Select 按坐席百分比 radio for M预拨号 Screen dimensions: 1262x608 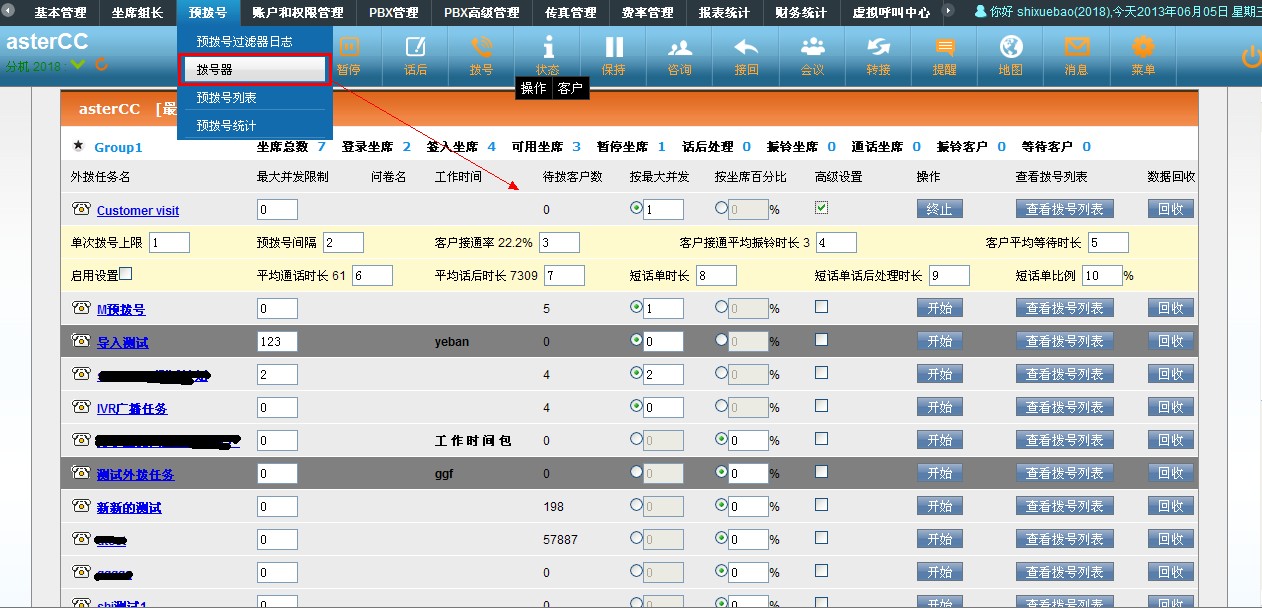(721, 308)
